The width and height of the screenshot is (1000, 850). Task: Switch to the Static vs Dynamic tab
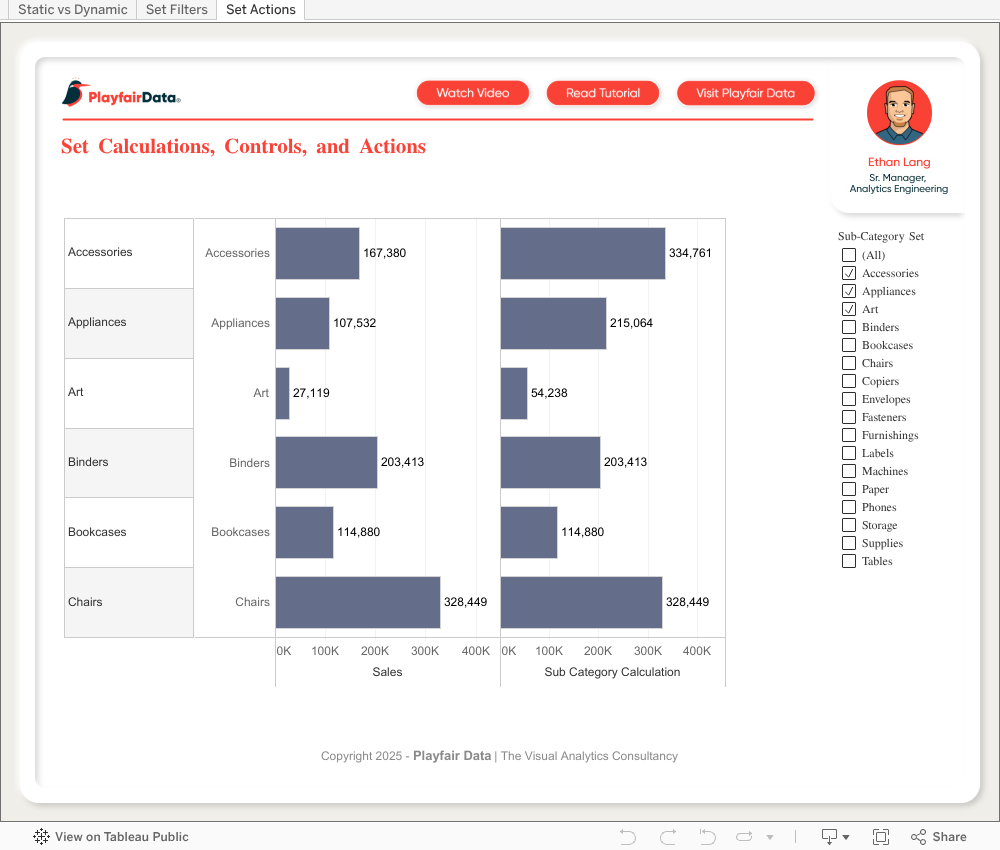tap(73, 10)
